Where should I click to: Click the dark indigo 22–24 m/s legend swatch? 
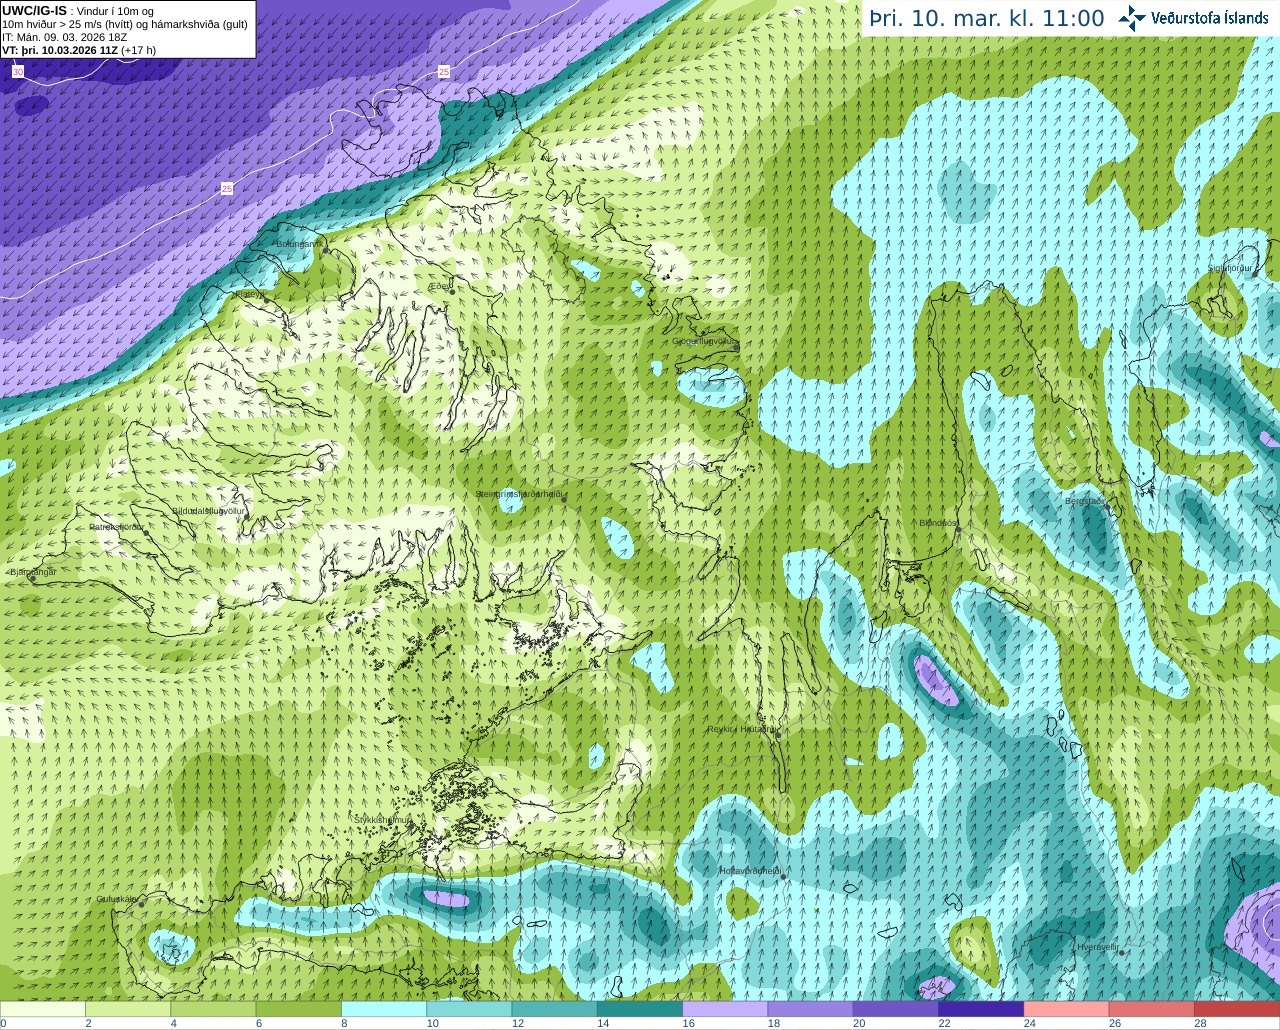[x=981, y=1009]
